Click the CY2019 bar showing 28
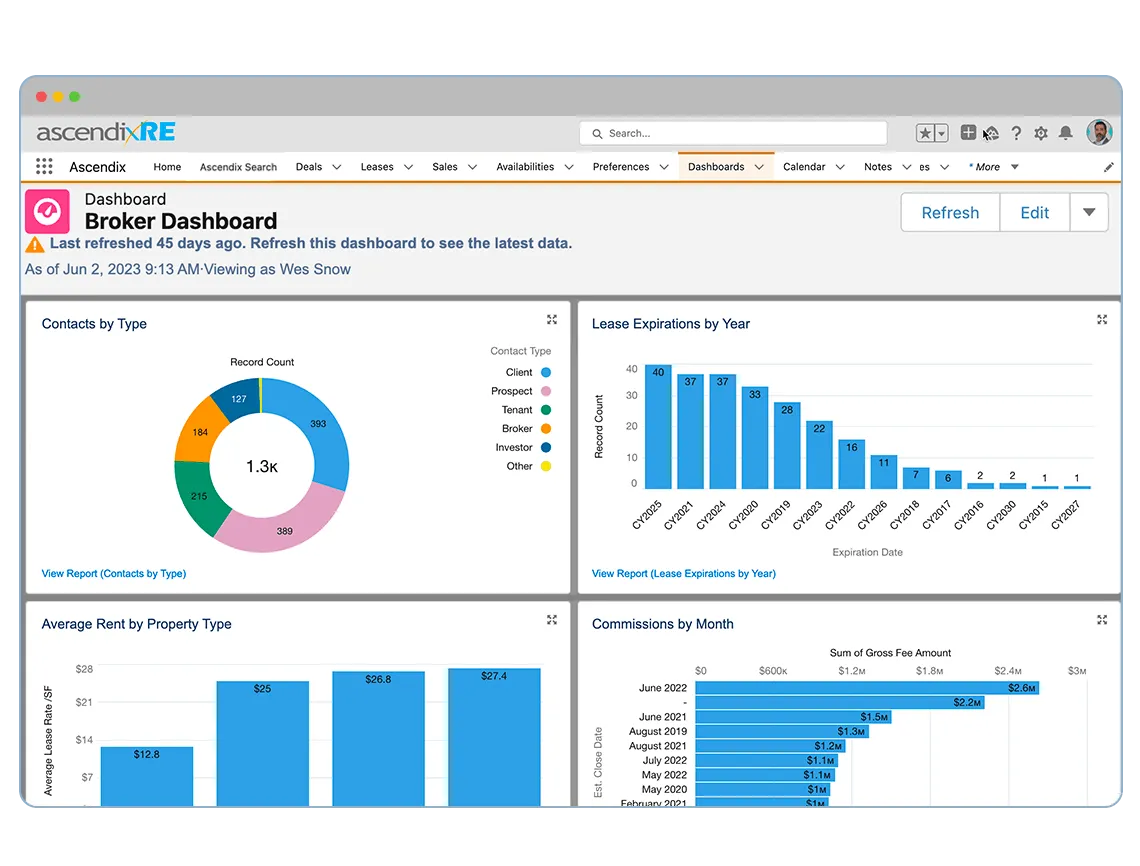This screenshot has width=1140, height=866. (787, 446)
